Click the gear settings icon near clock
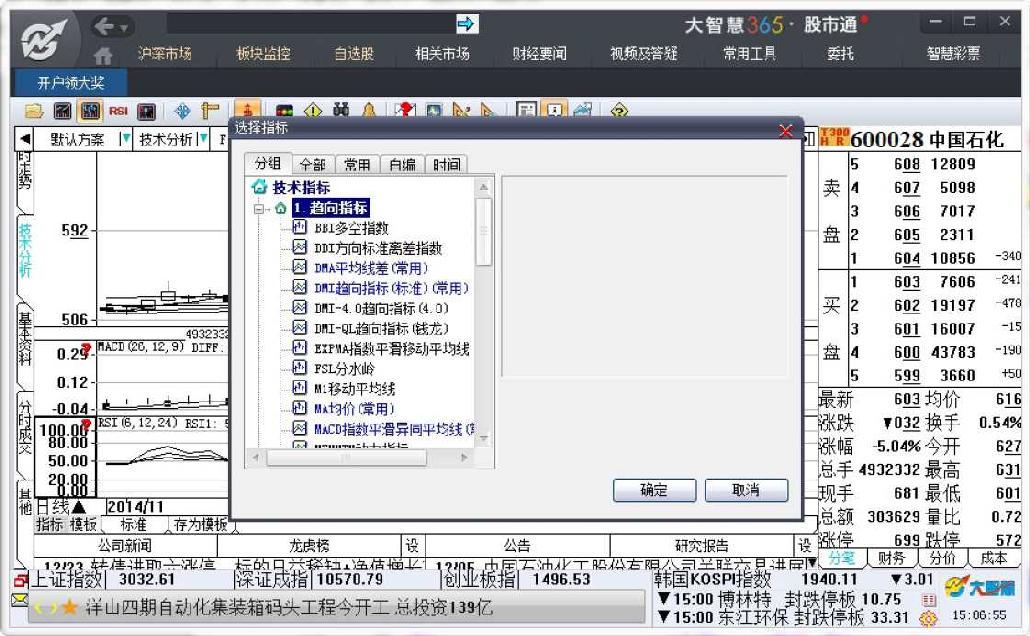1030x636 pixels. coord(928,618)
